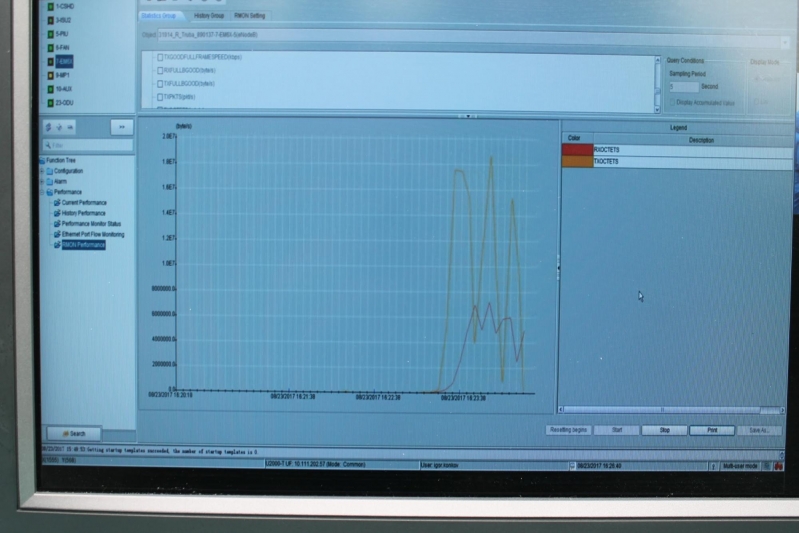
Task: Click first icon in function tree toolbar
Action: (48, 127)
